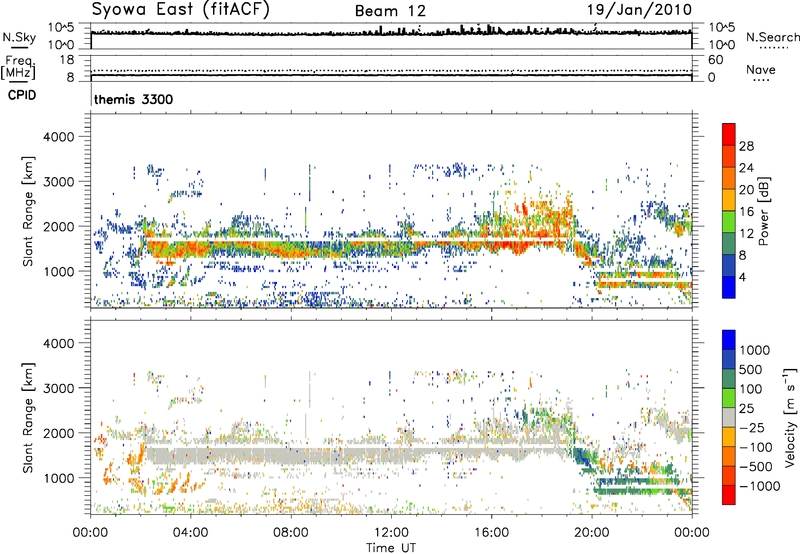Click the gray -25 to 25 velocity swatch
Image resolution: width=800 pixels, height=554 pixels.
pos(729,418)
